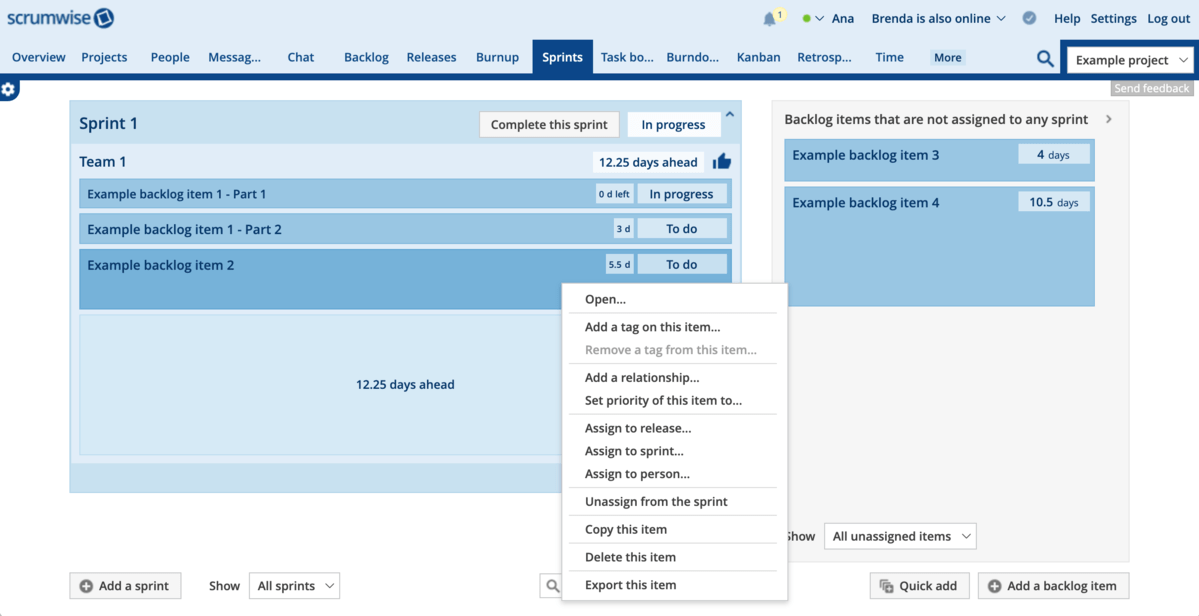Click the search icon below the sprint panel
This screenshot has width=1199, height=616.
point(551,585)
